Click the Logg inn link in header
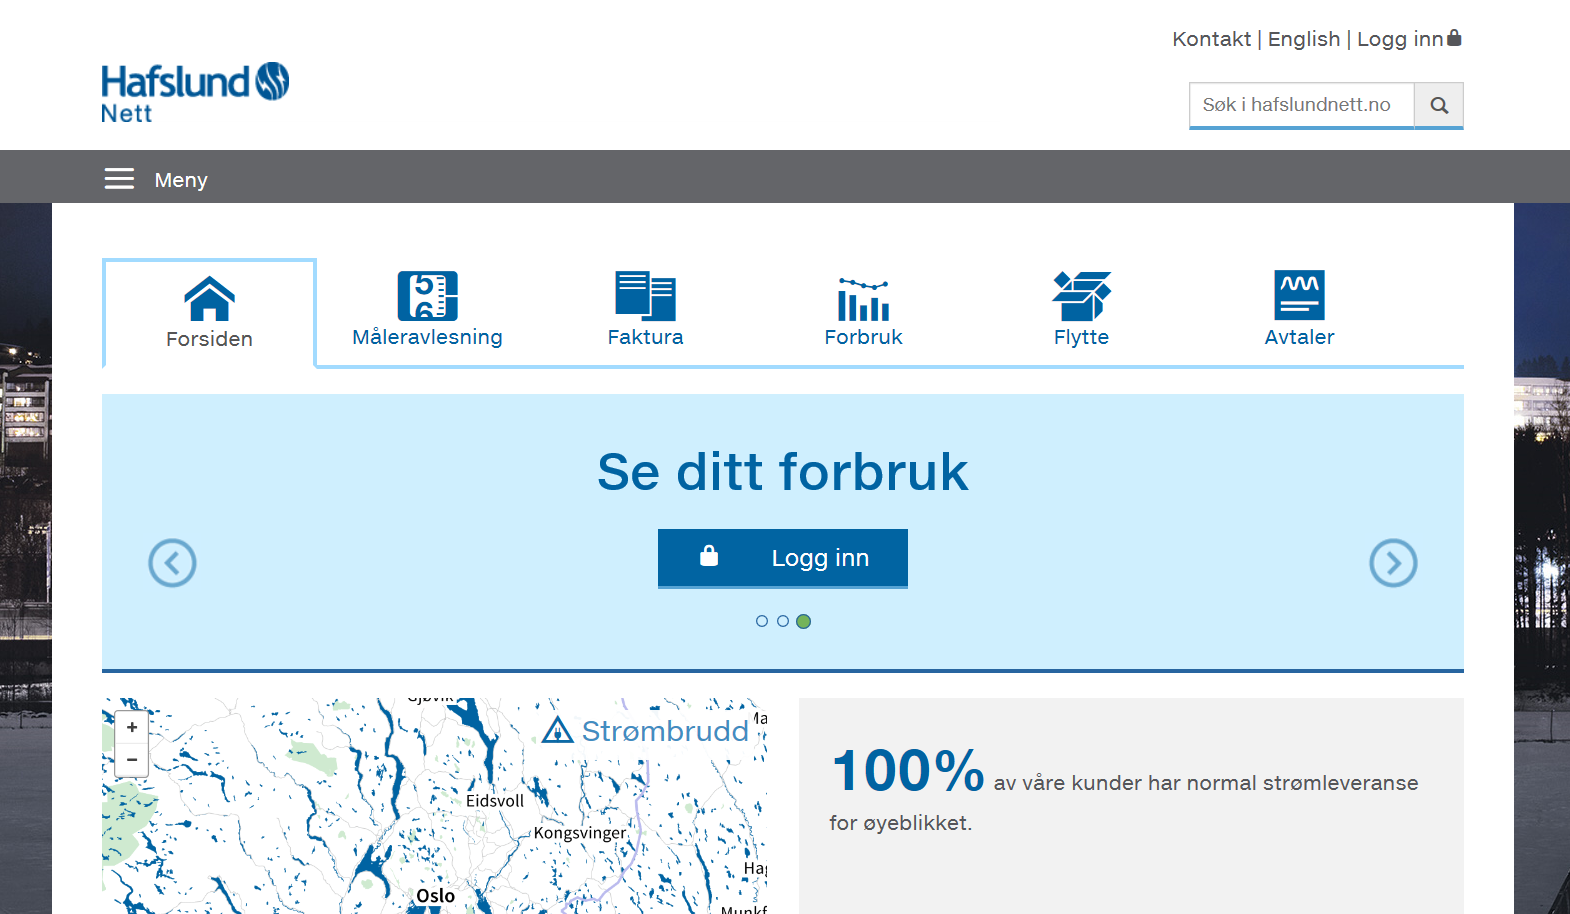This screenshot has height=914, width=1570. (1400, 39)
